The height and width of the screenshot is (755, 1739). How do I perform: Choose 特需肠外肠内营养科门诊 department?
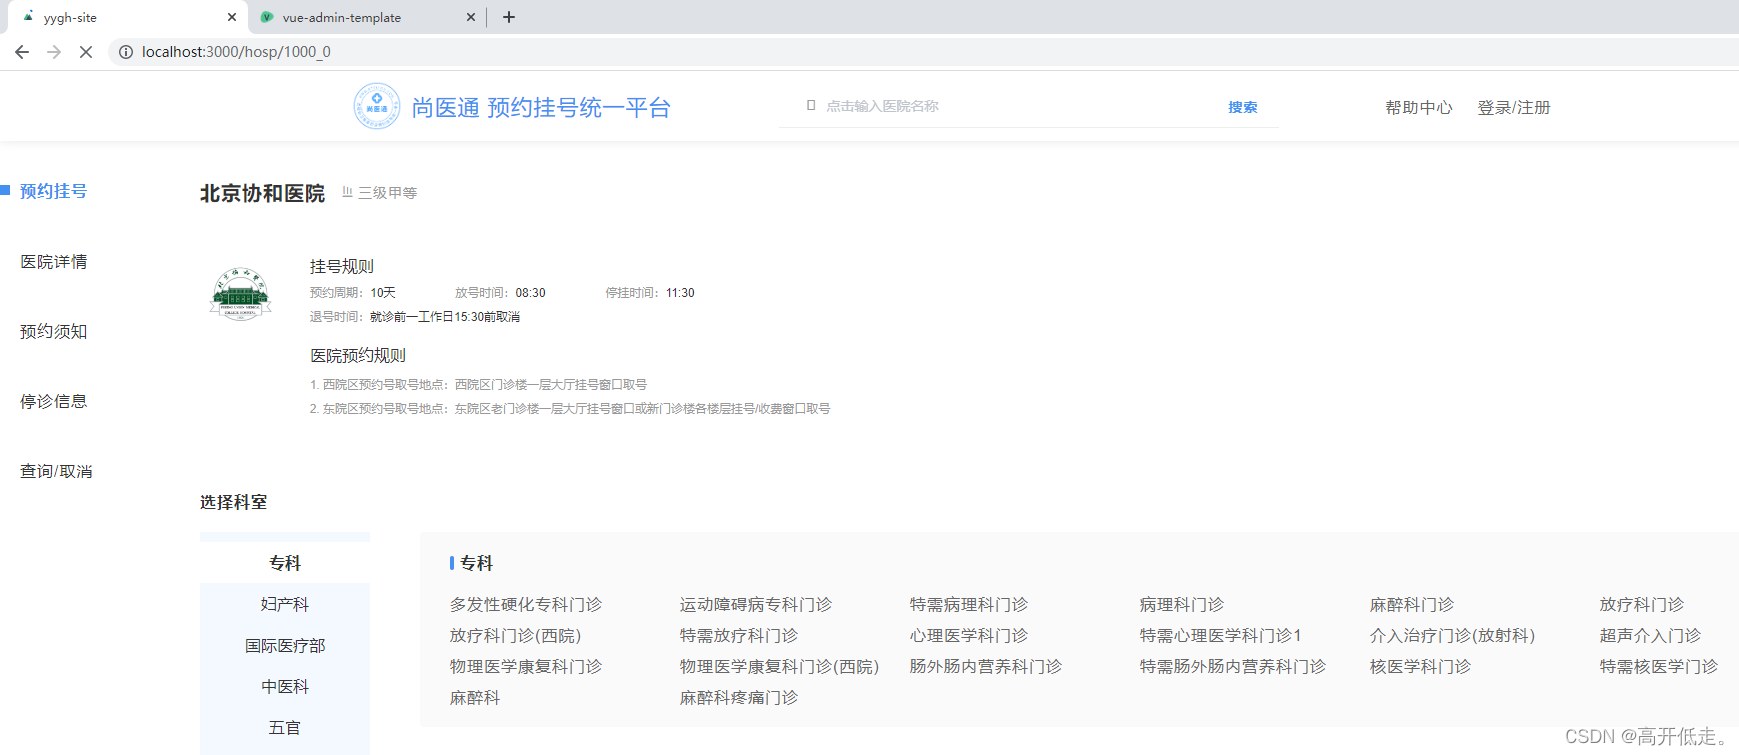1233,666
